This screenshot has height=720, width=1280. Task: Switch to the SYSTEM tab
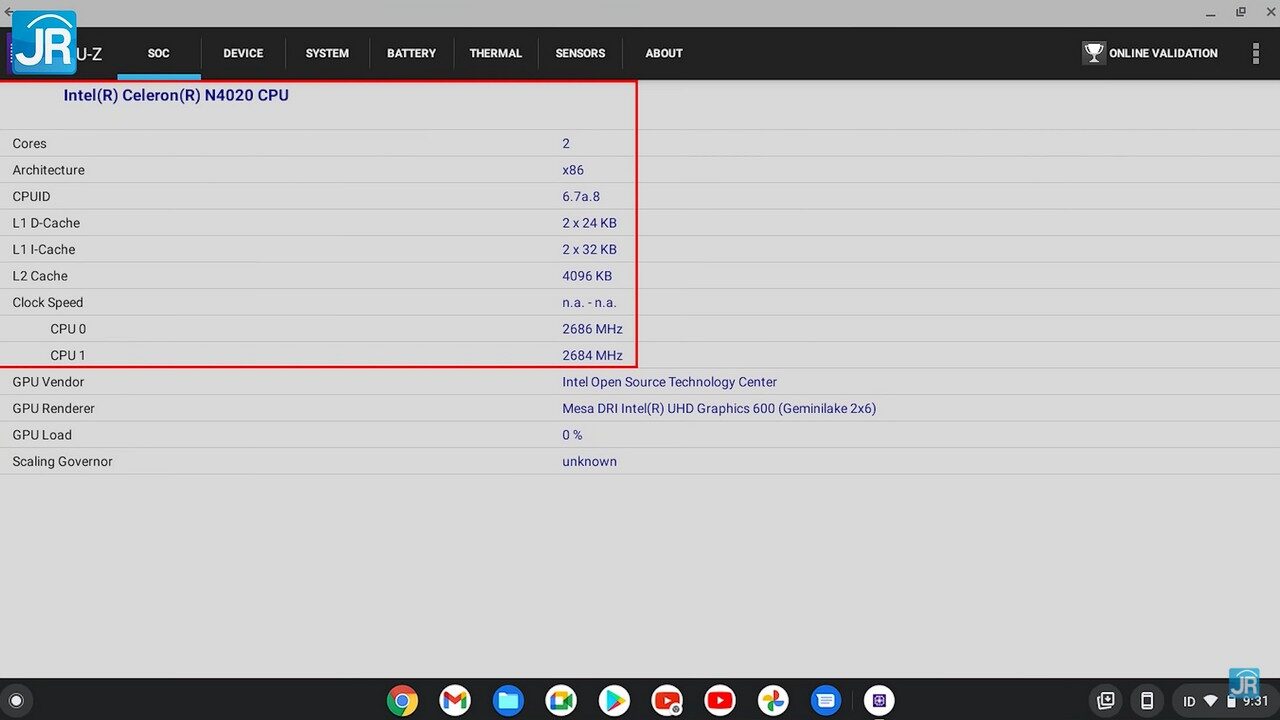click(x=327, y=54)
